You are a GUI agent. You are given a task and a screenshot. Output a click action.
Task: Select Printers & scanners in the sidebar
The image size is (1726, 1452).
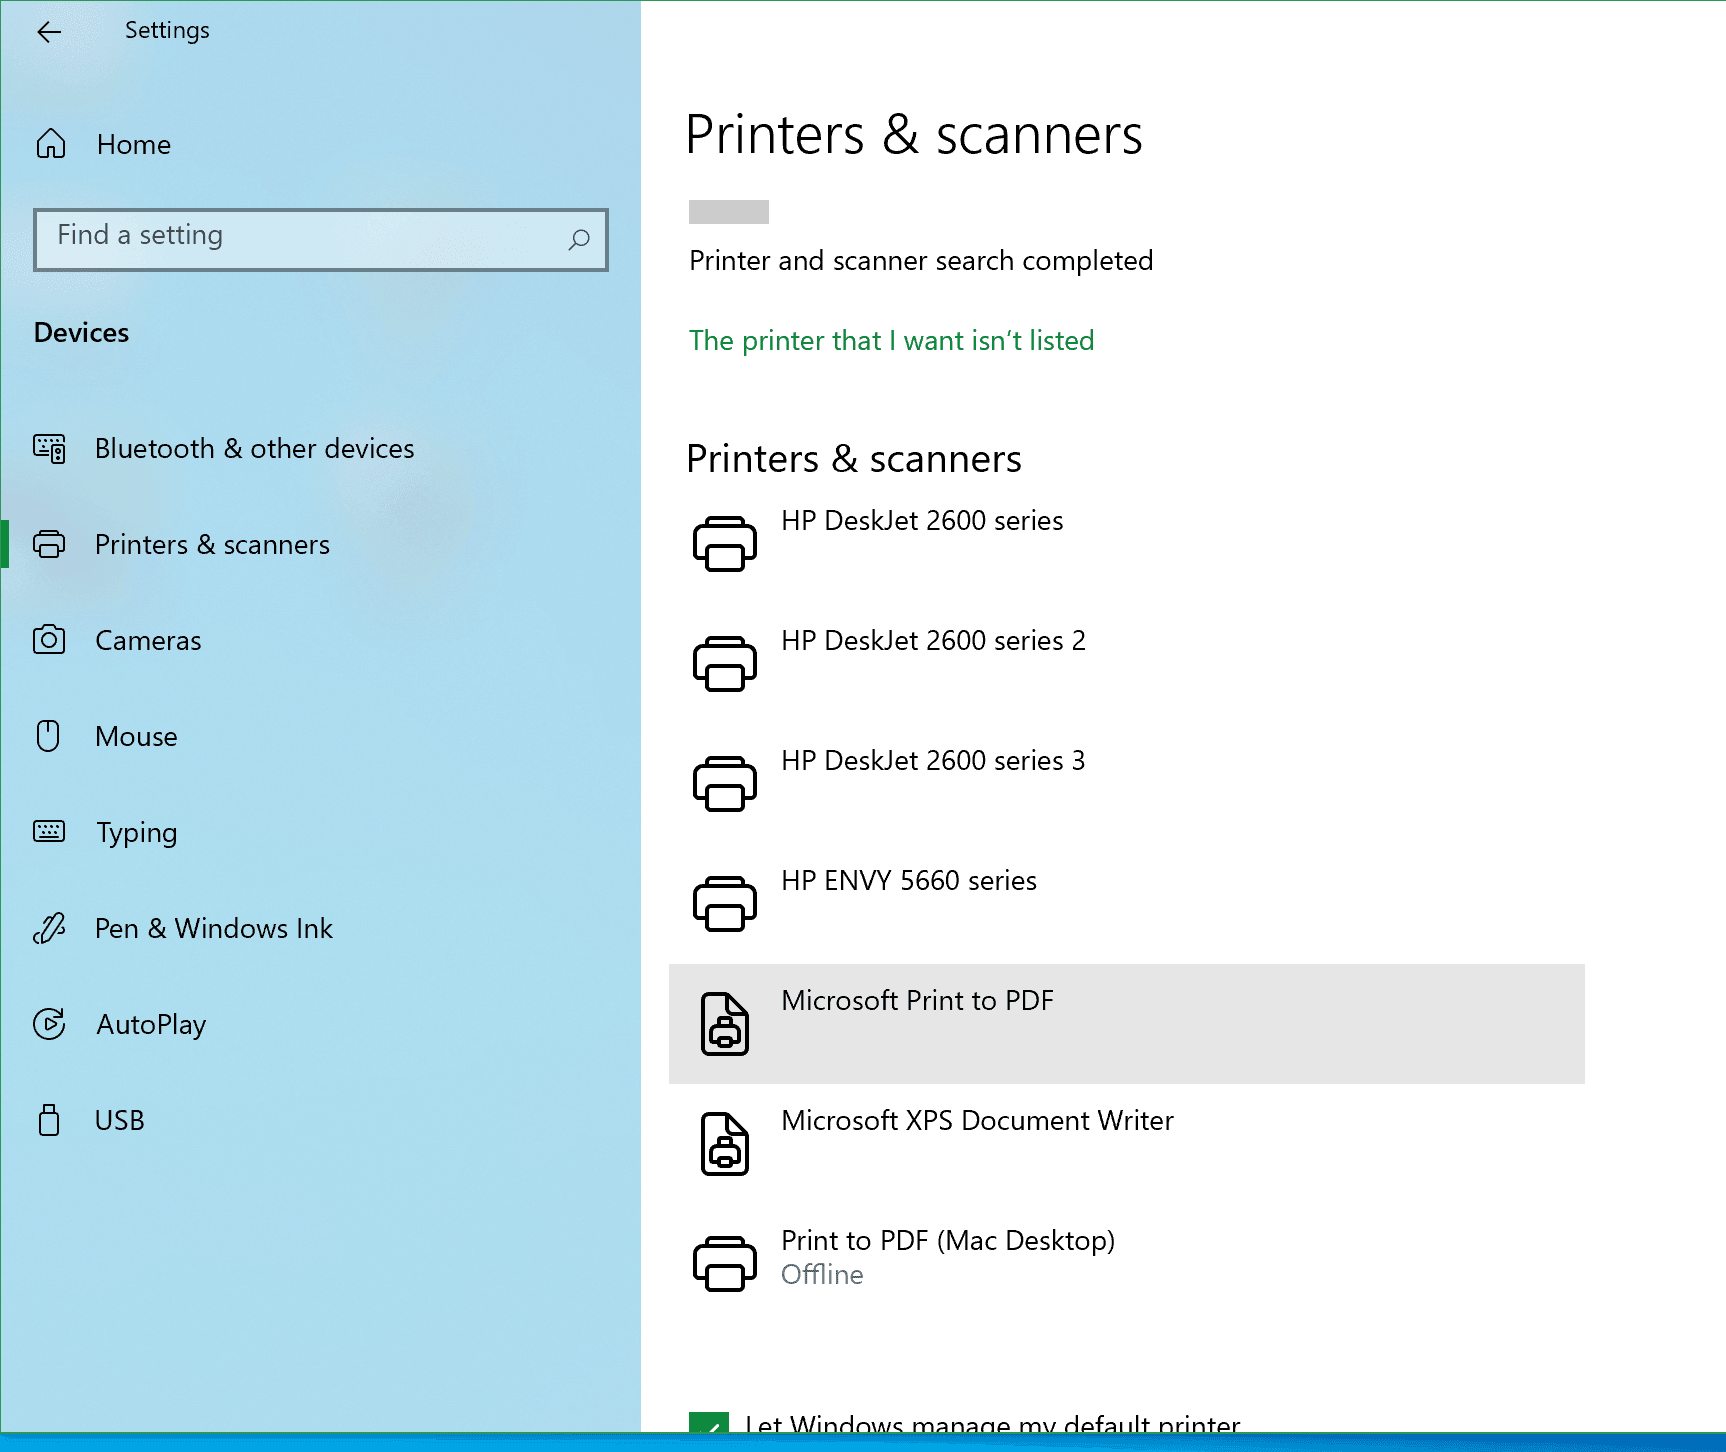click(212, 544)
